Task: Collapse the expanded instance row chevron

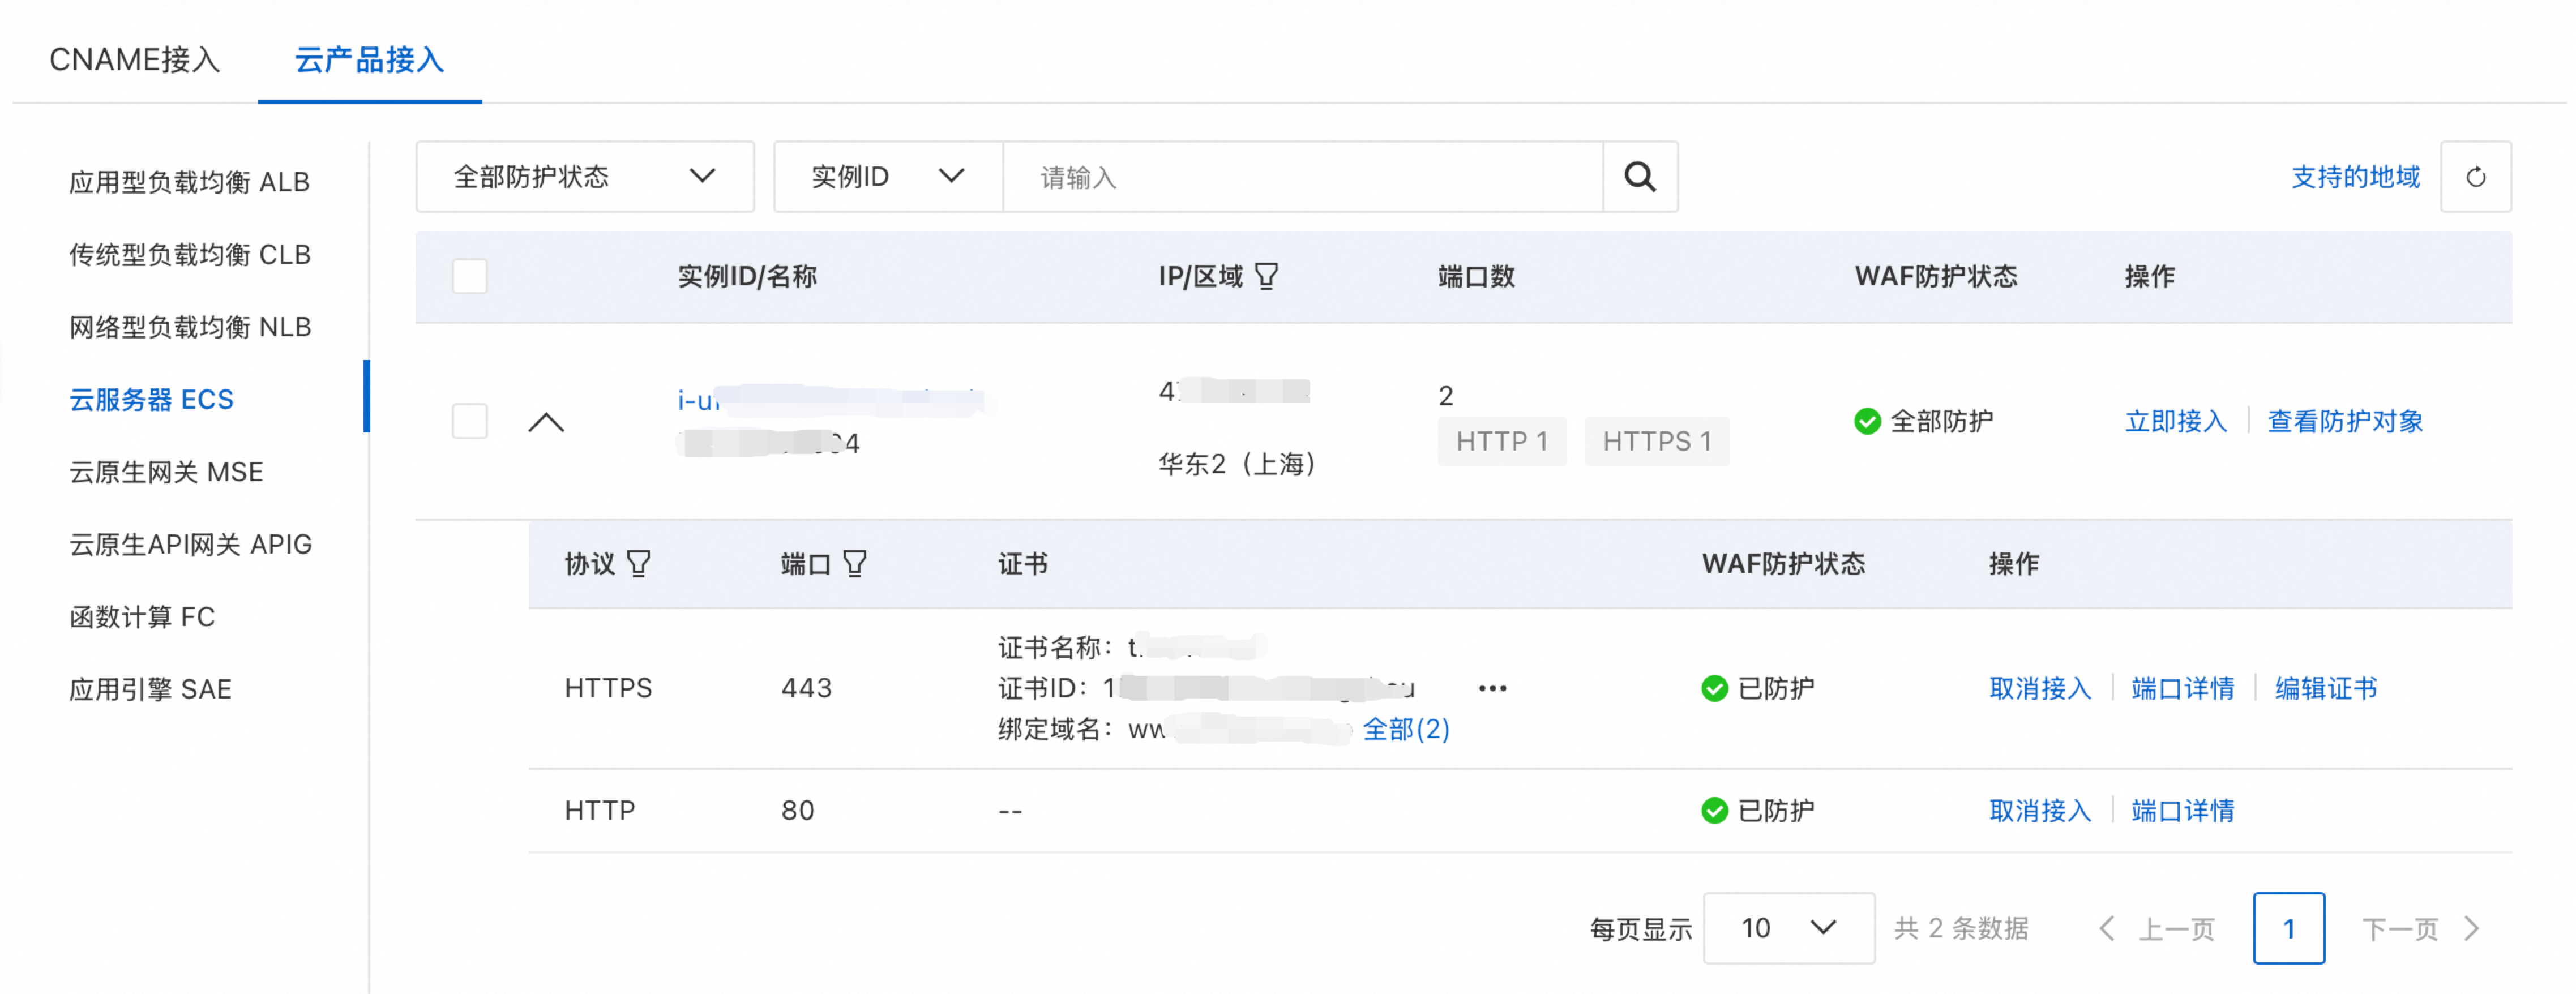Action: (x=546, y=422)
